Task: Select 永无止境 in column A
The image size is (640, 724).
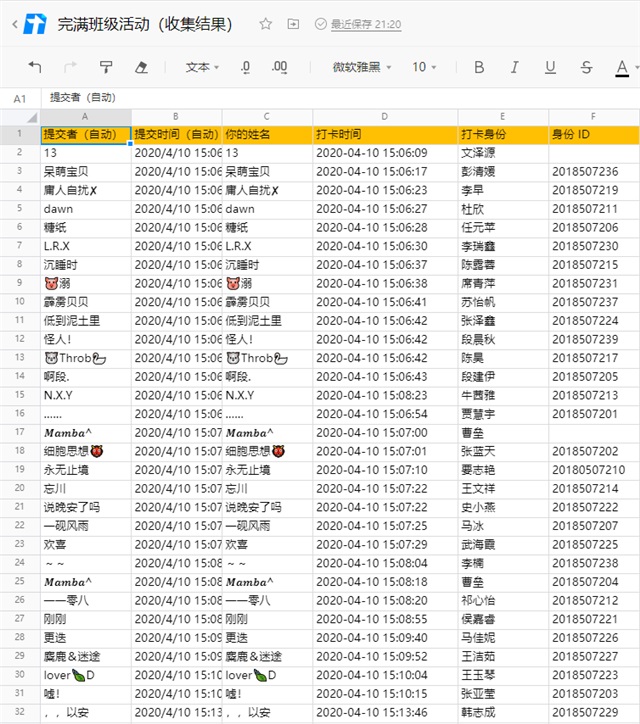Action: (85, 470)
